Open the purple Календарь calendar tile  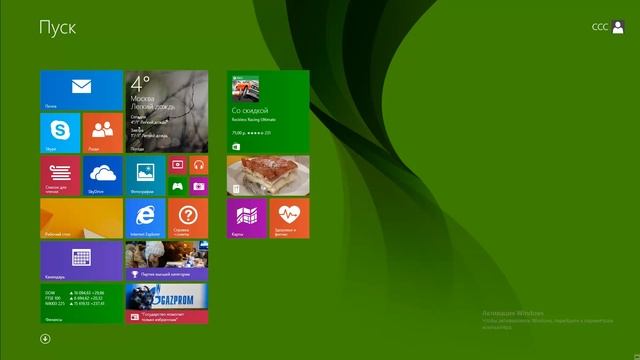point(82,261)
